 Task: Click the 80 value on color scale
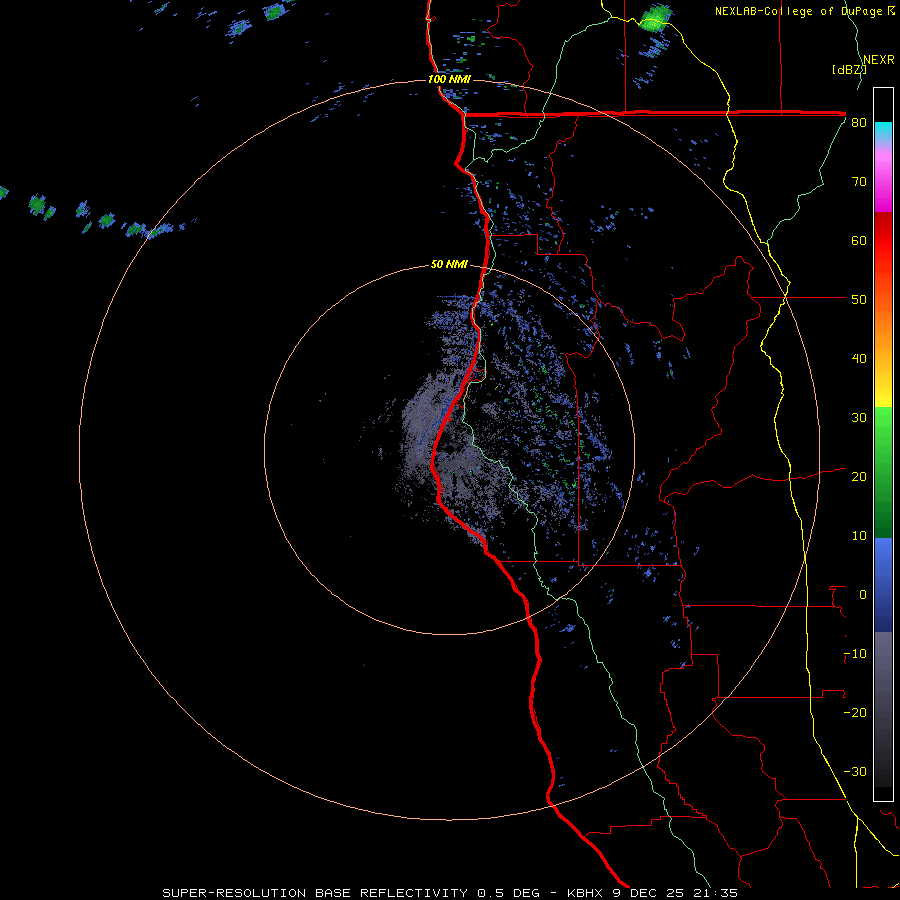(859, 123)
